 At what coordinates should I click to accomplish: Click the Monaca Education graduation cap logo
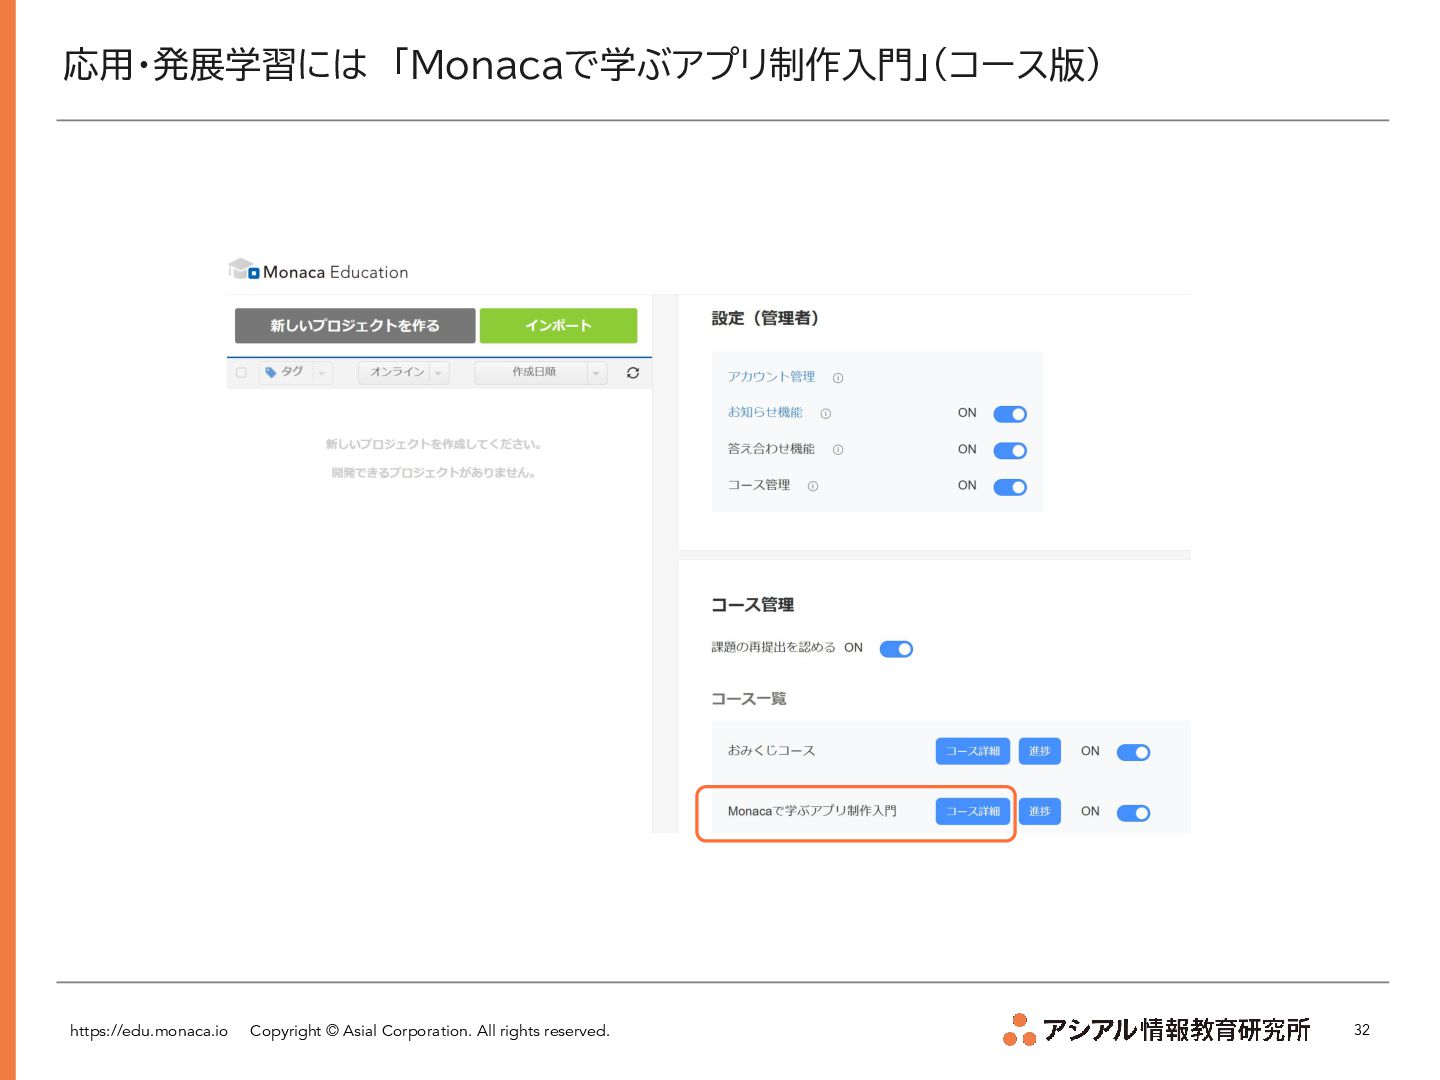coord(244,270)
